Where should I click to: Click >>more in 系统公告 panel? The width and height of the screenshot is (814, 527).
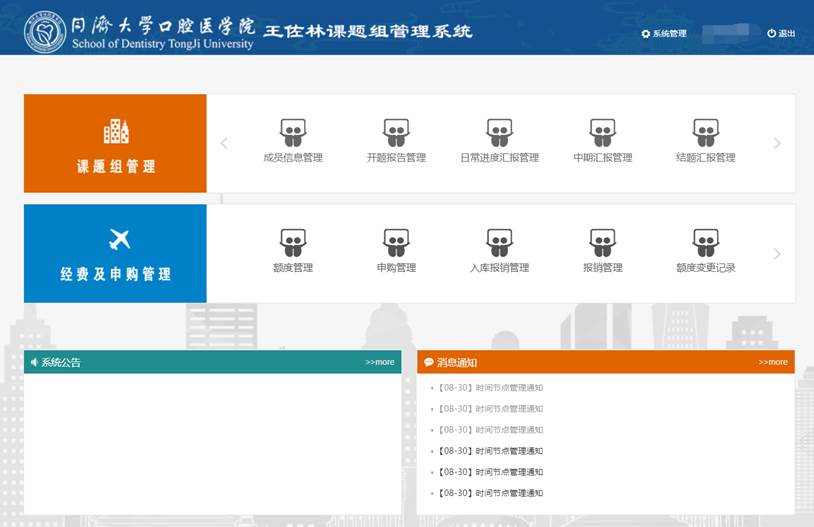[380, 362]
